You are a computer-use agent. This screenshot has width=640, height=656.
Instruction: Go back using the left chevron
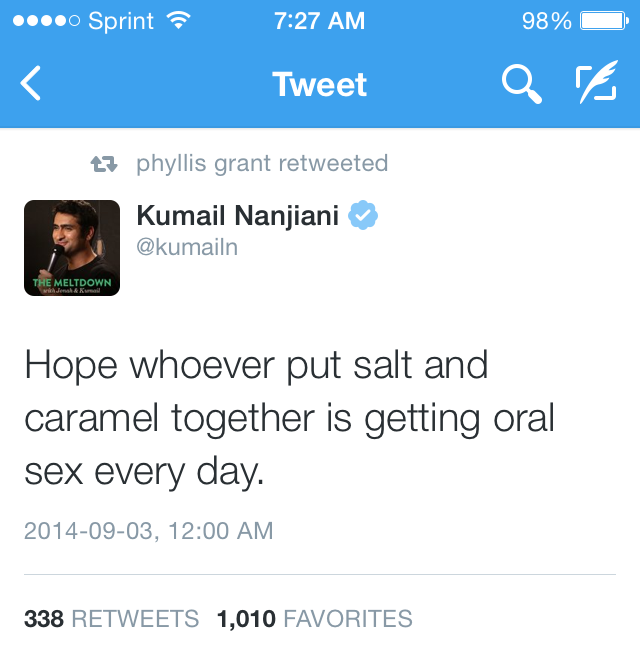point(31,85)
